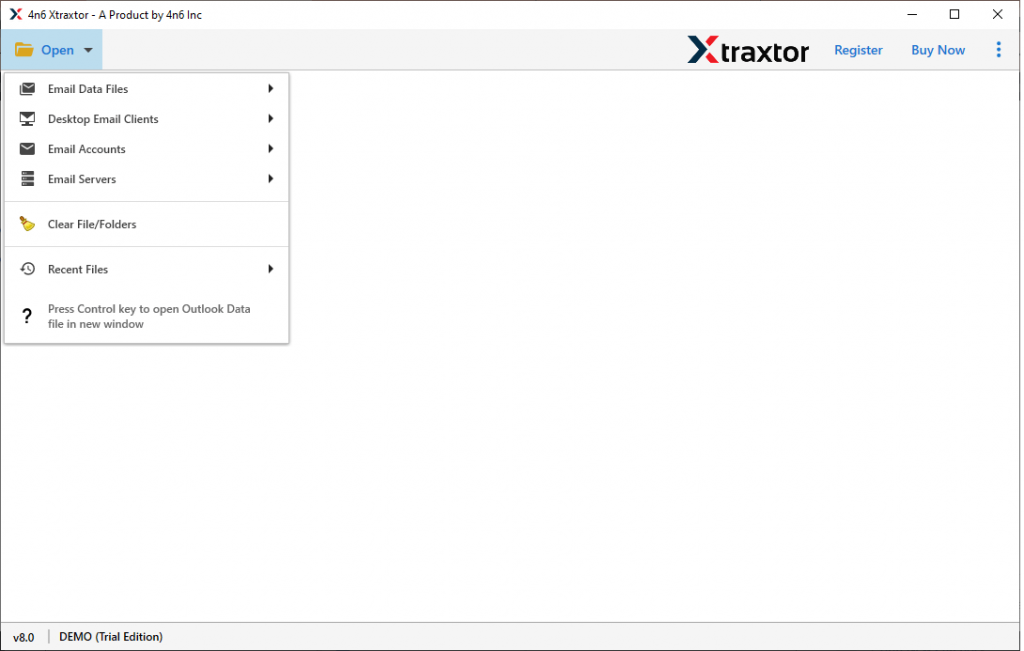Click the Desktop Email Clients monitor icon

[x=26, y=118]
